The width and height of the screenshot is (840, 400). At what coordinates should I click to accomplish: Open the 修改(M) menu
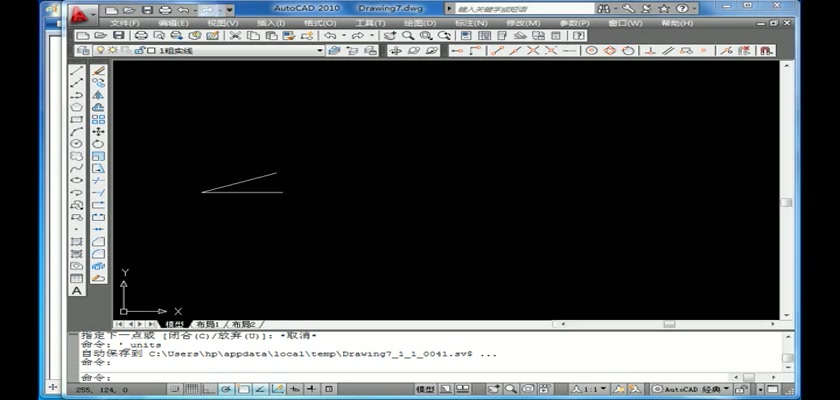click(523, 24)
